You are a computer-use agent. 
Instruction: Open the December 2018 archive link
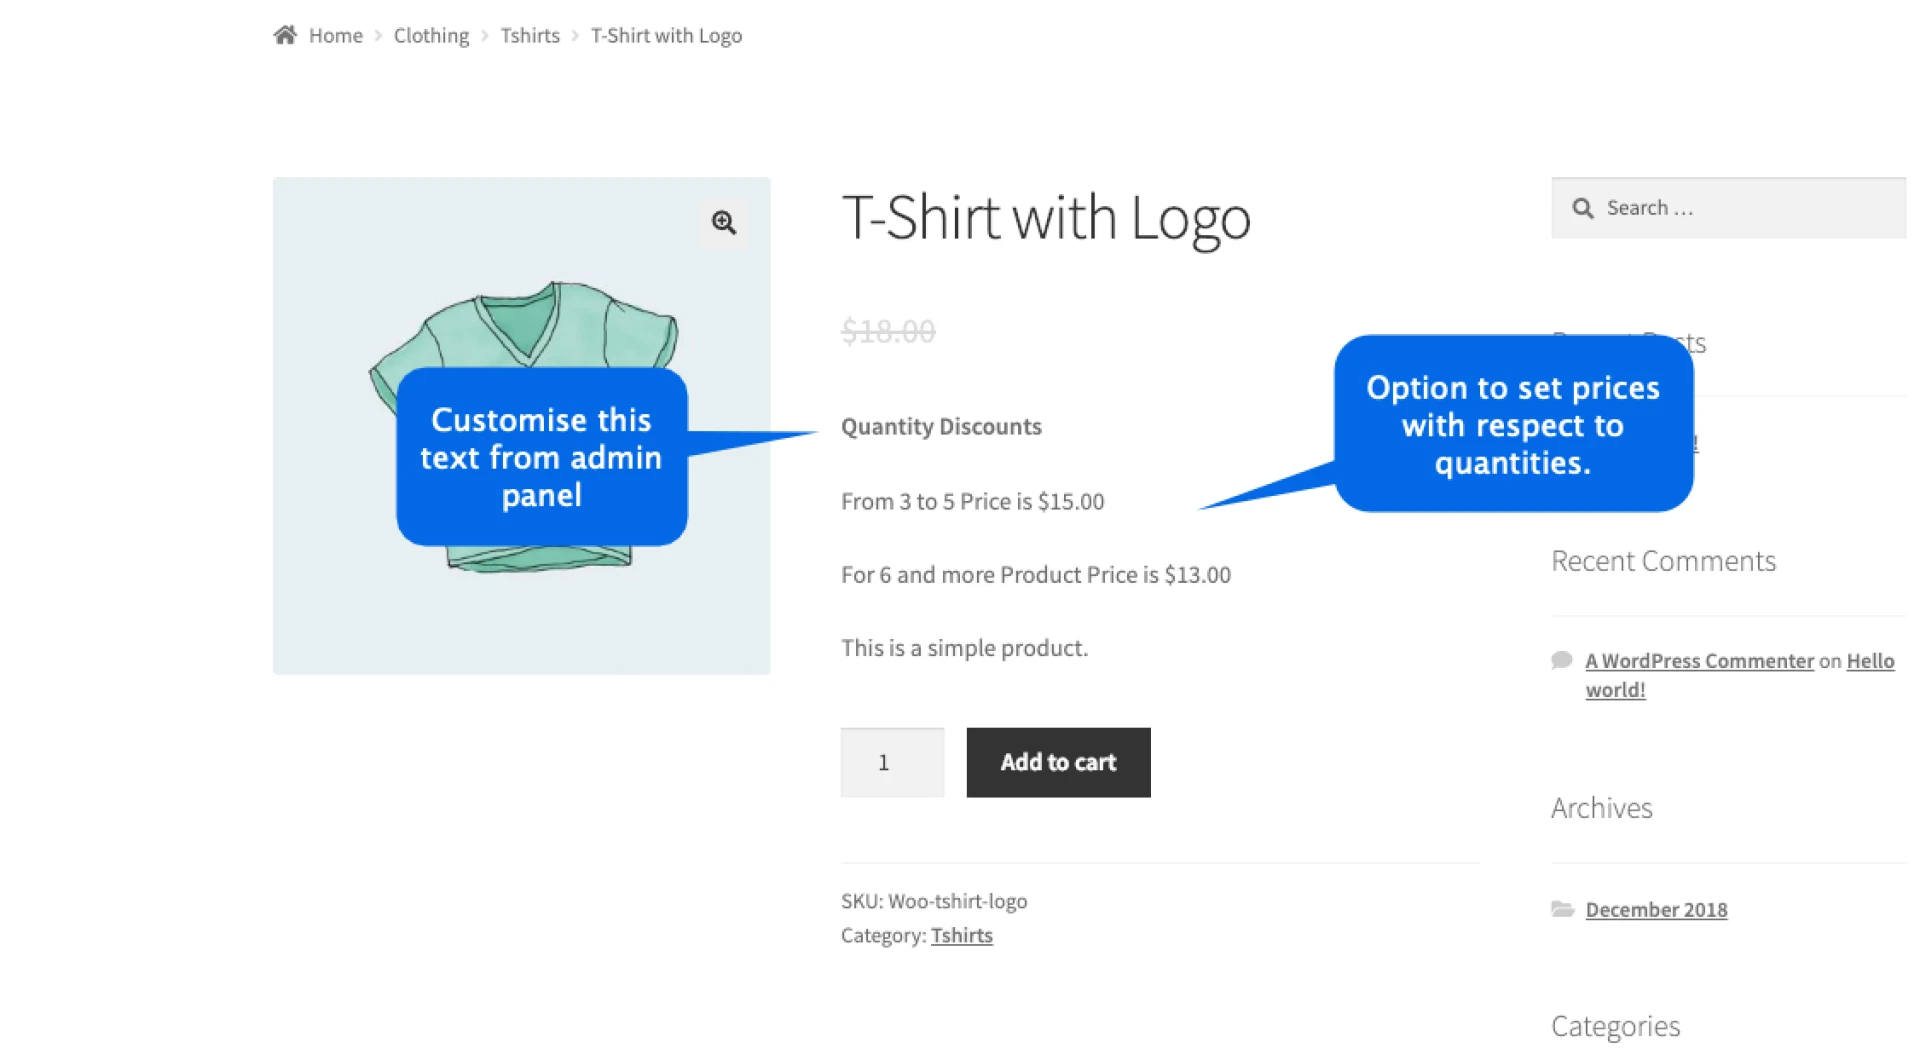(1655, 909)
